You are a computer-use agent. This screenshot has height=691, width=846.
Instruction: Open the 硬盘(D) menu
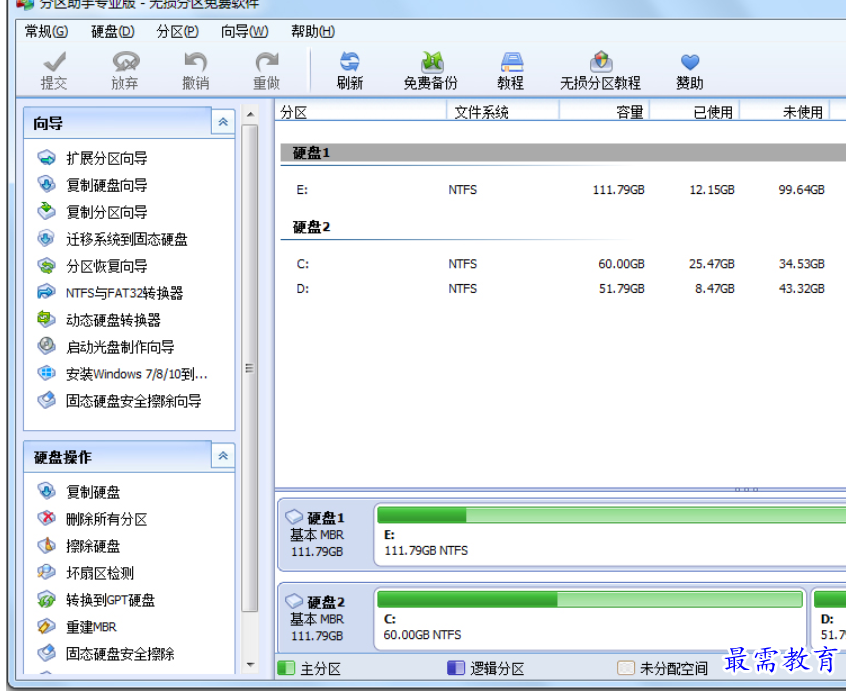coord(112,31)
